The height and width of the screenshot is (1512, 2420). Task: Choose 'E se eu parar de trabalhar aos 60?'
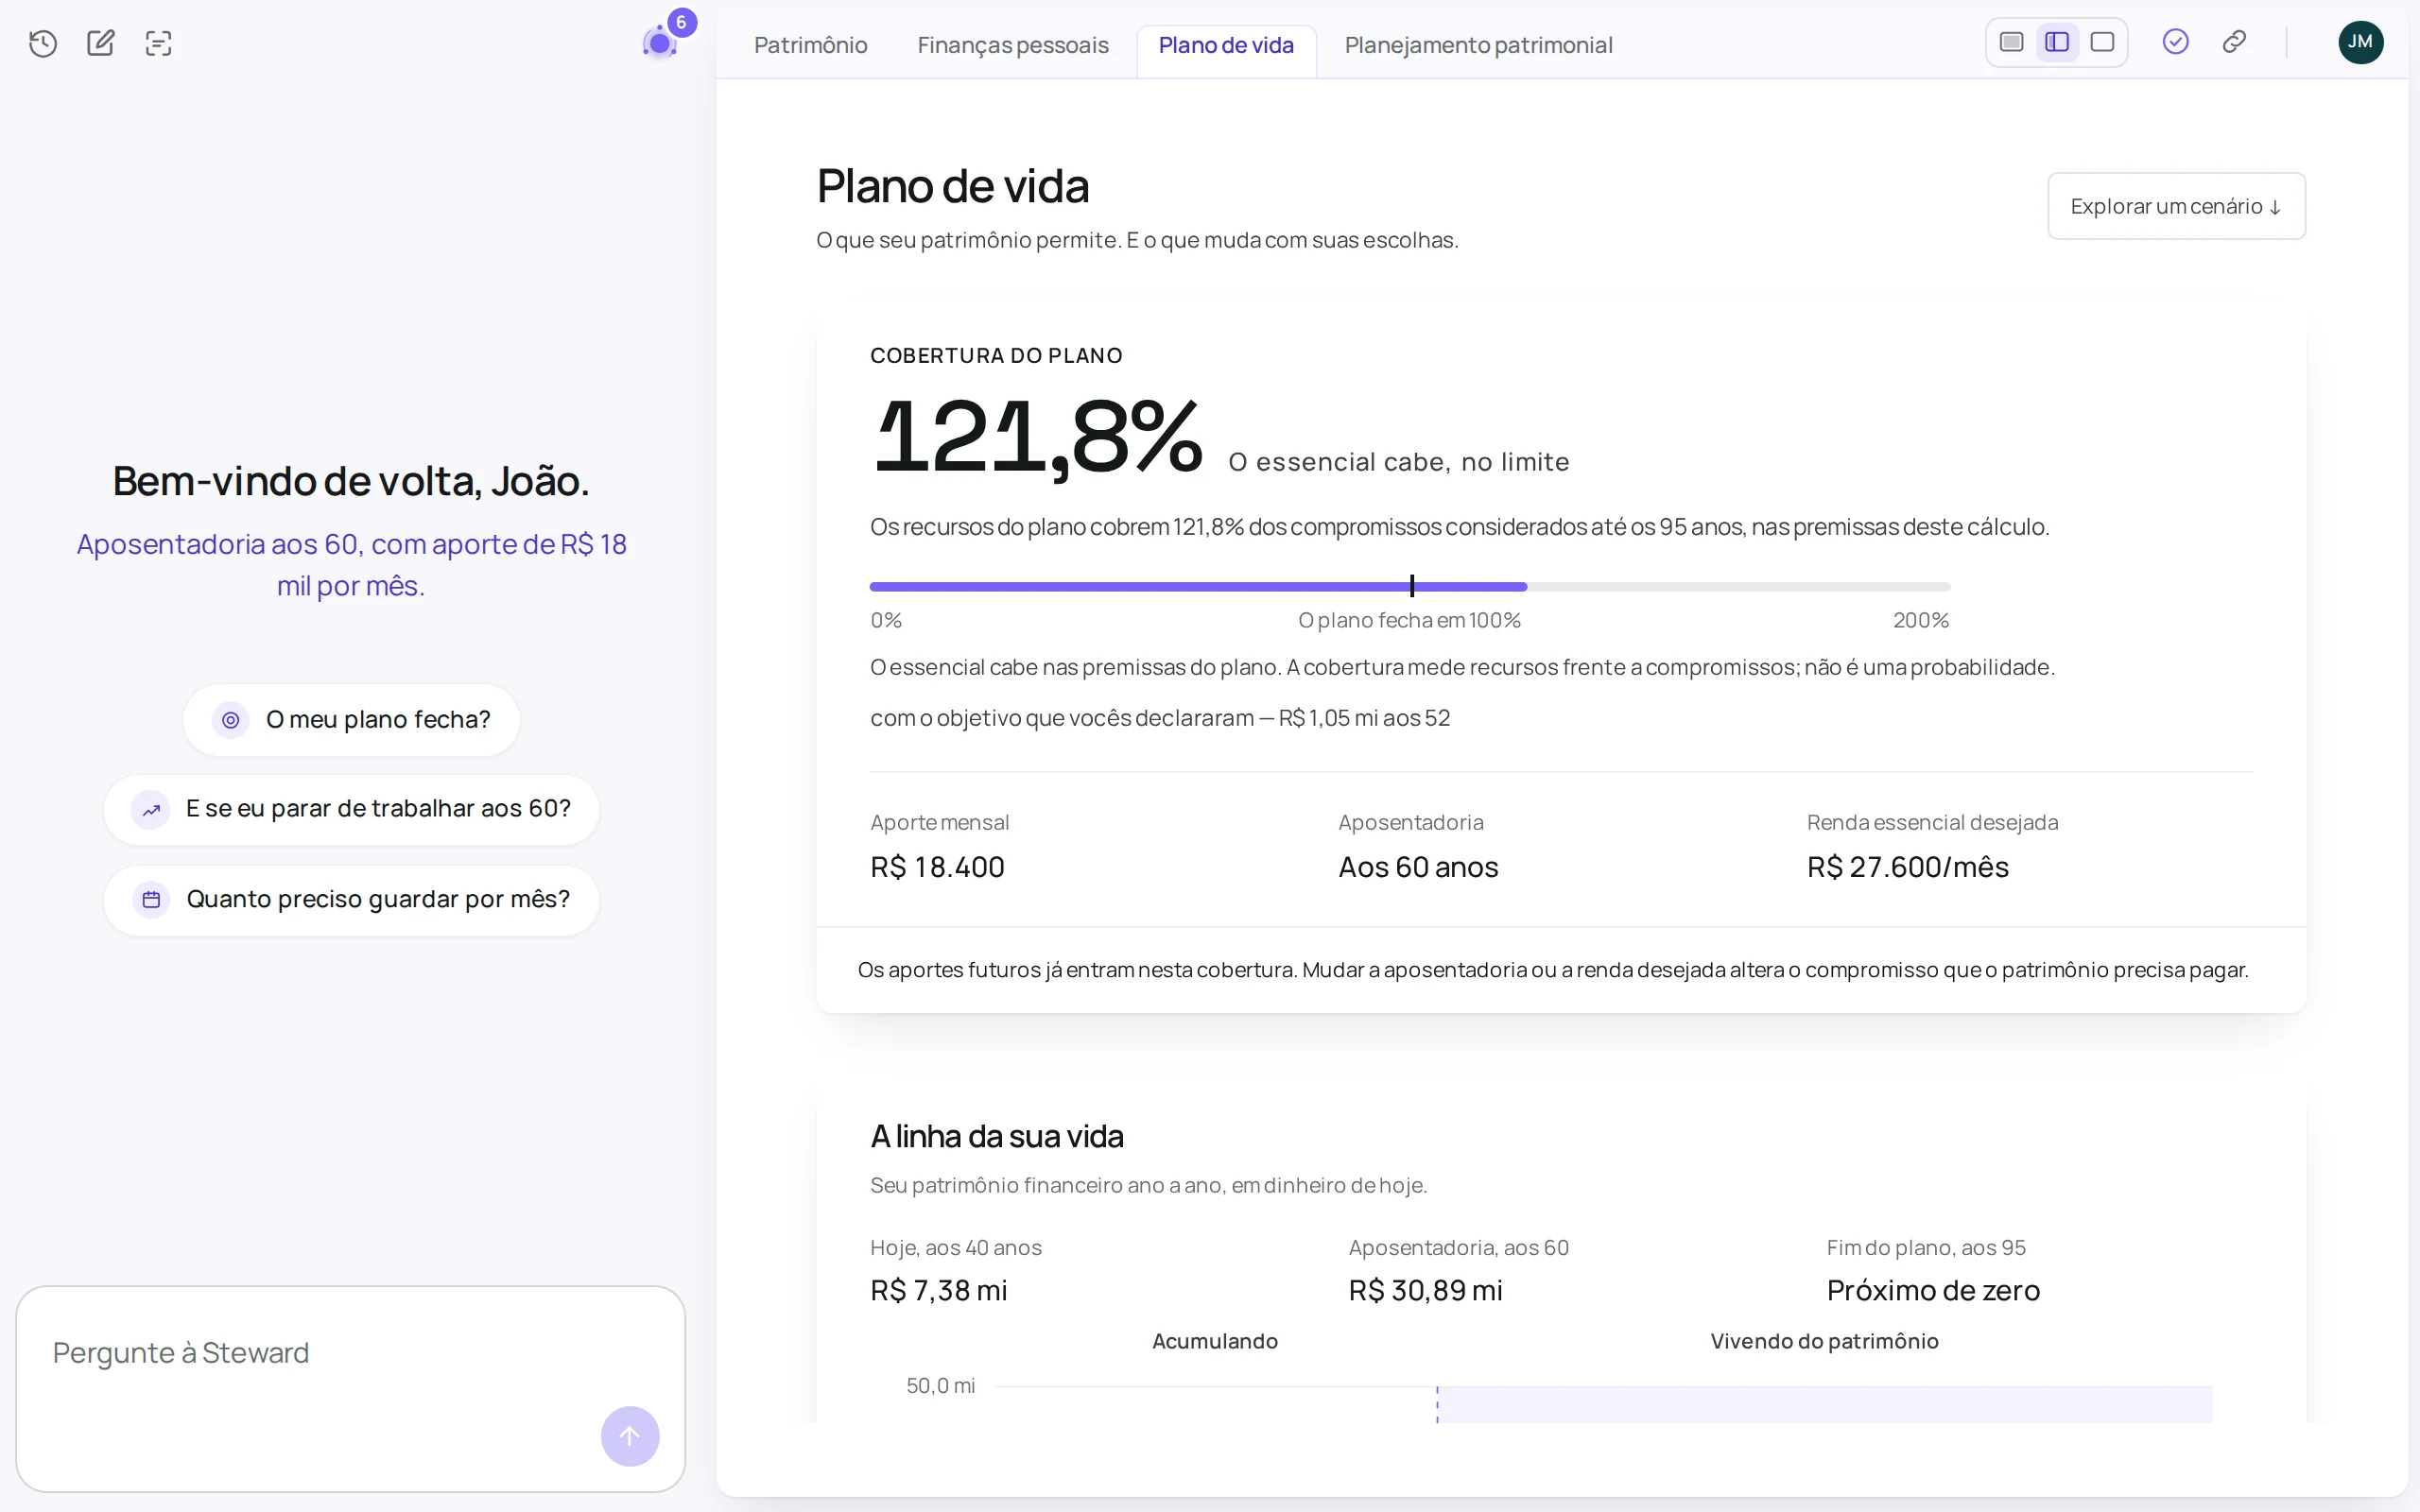click(x=351, y=810)
